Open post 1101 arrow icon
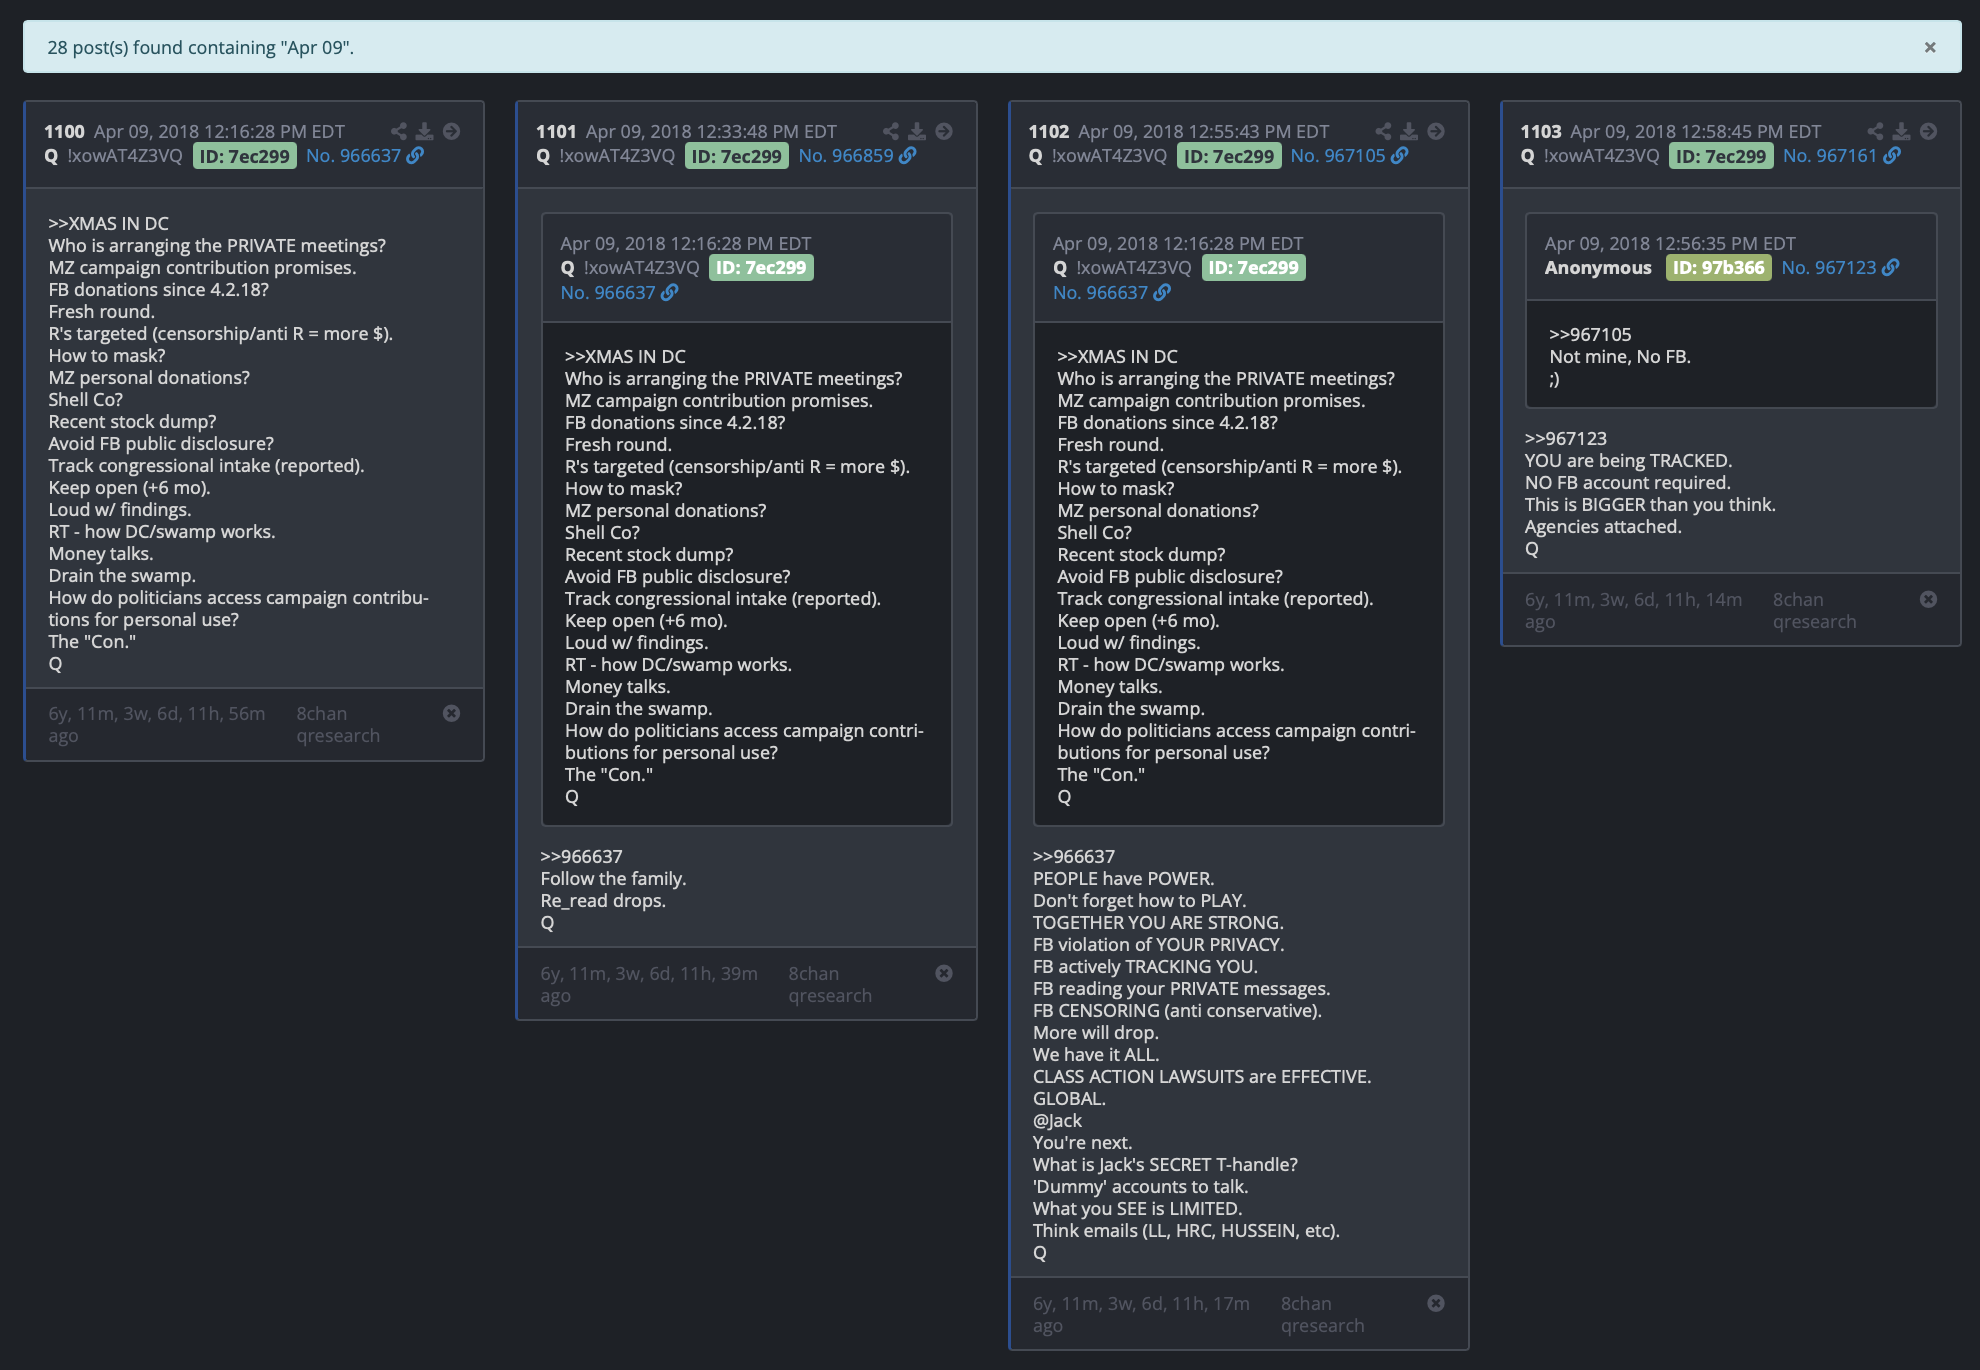Viewport: 1980px width, 1370px height. click(x=944, y=131)
